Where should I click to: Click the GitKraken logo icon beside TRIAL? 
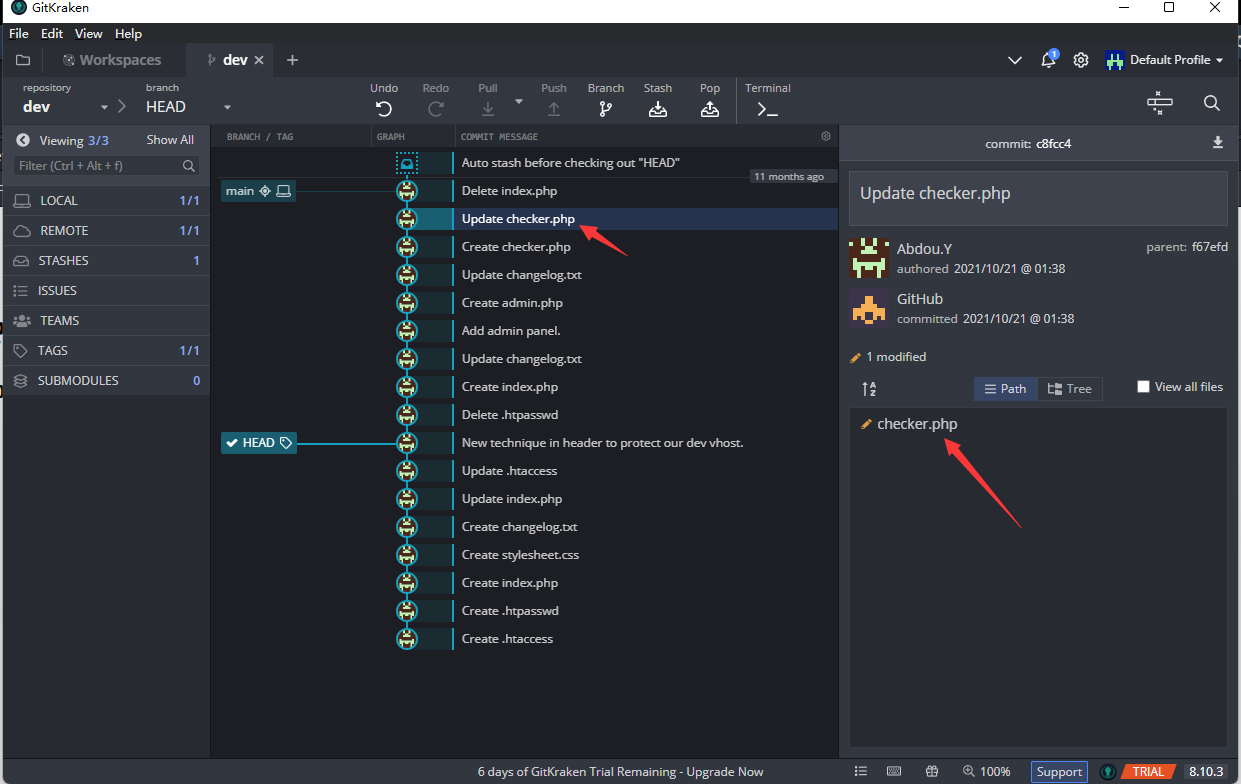click(x=1108, y=771)
